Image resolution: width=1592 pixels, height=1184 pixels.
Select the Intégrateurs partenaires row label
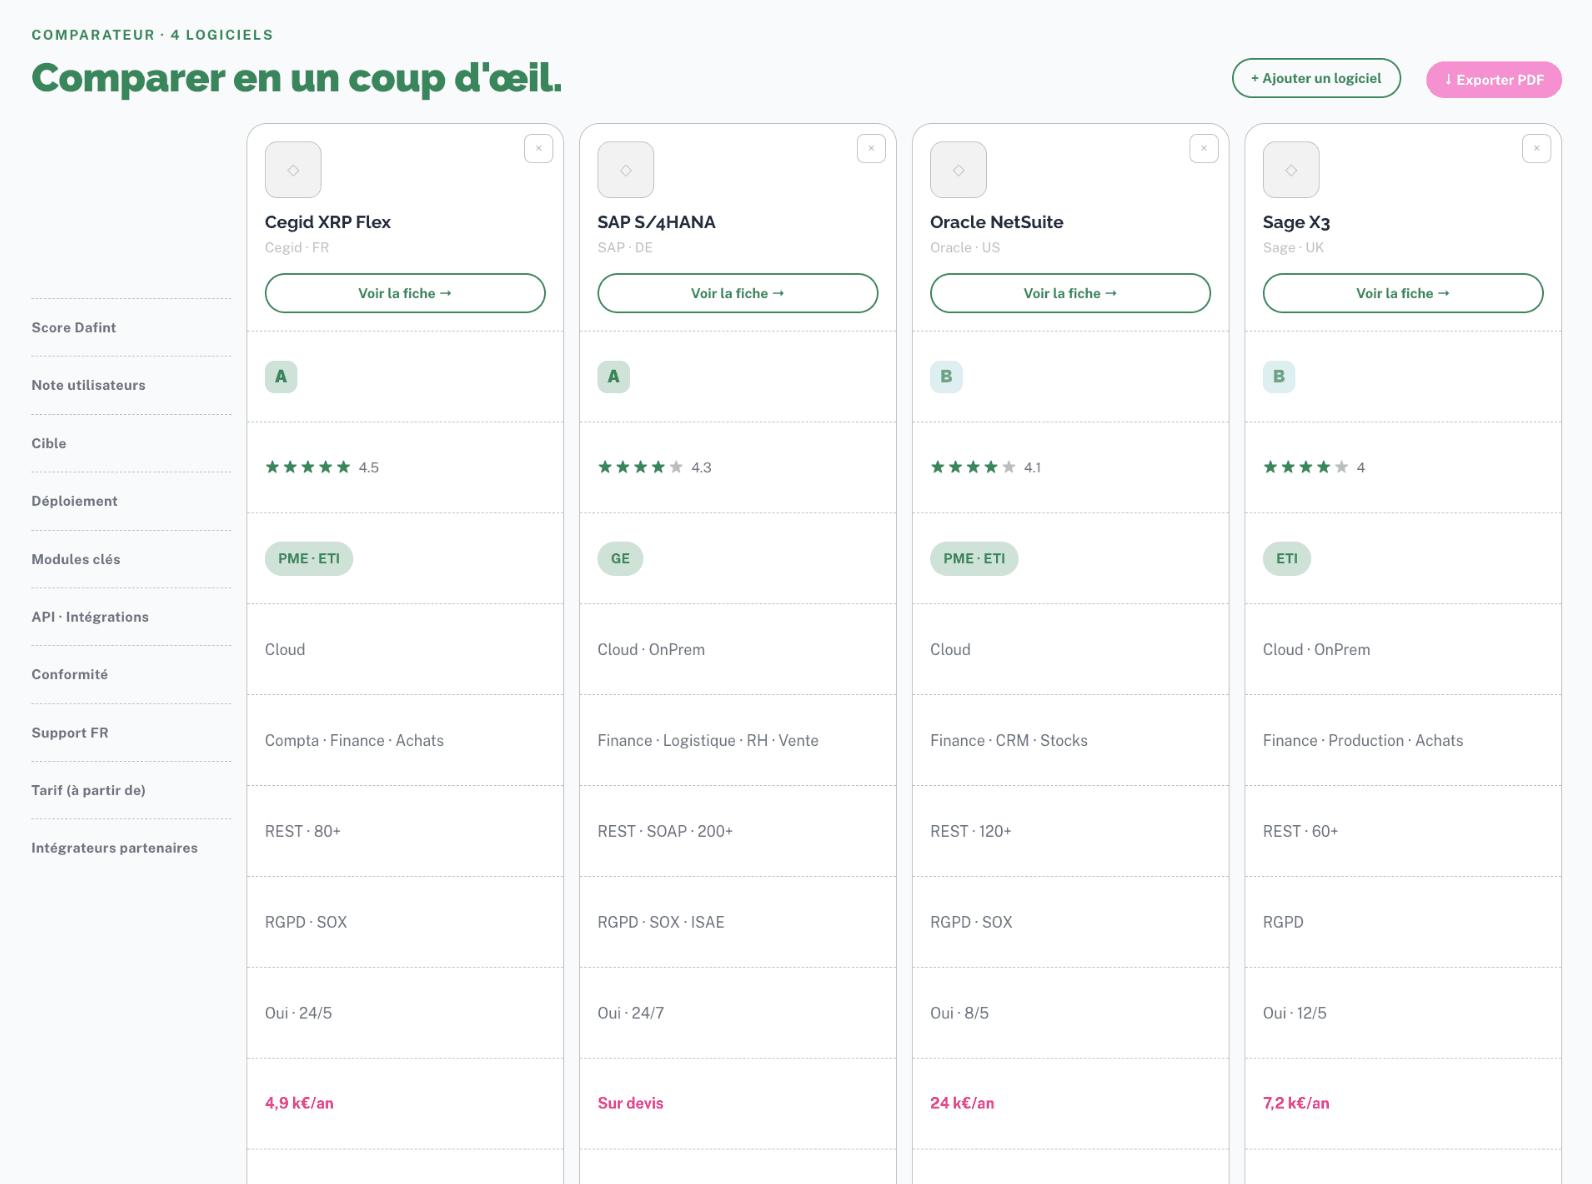click(x=115, y=848)
